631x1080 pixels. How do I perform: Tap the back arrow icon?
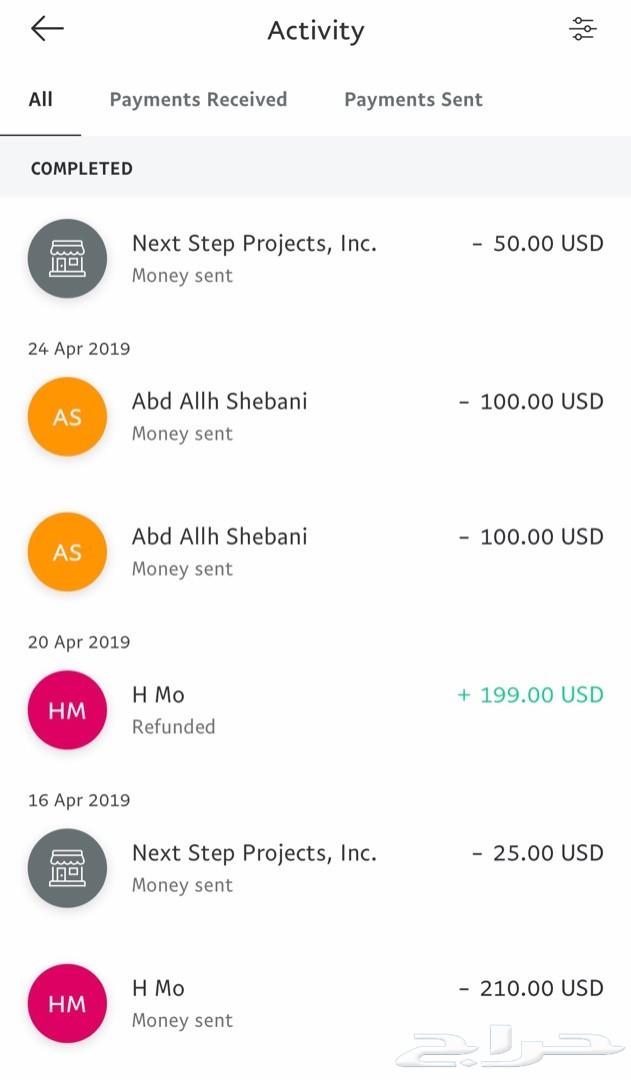click(47, 29)
